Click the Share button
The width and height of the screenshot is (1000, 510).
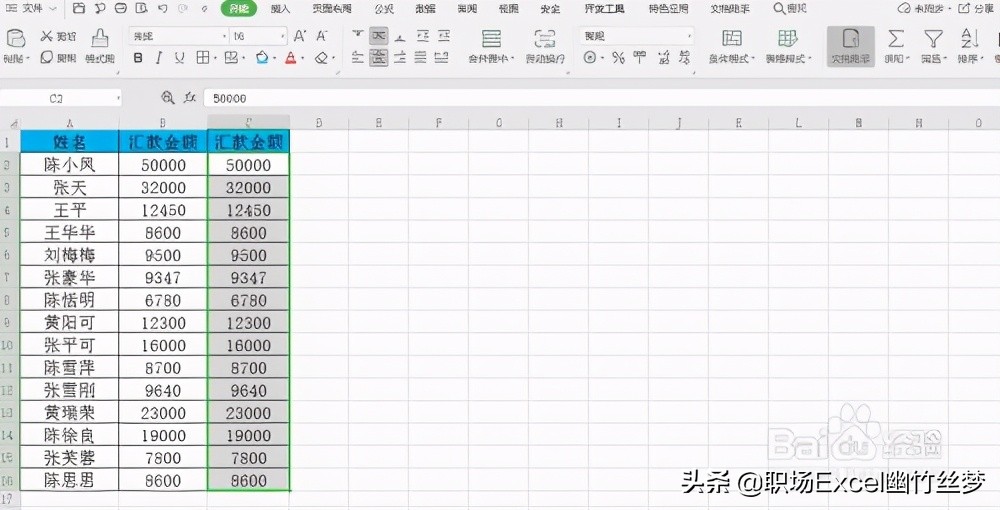976,9
